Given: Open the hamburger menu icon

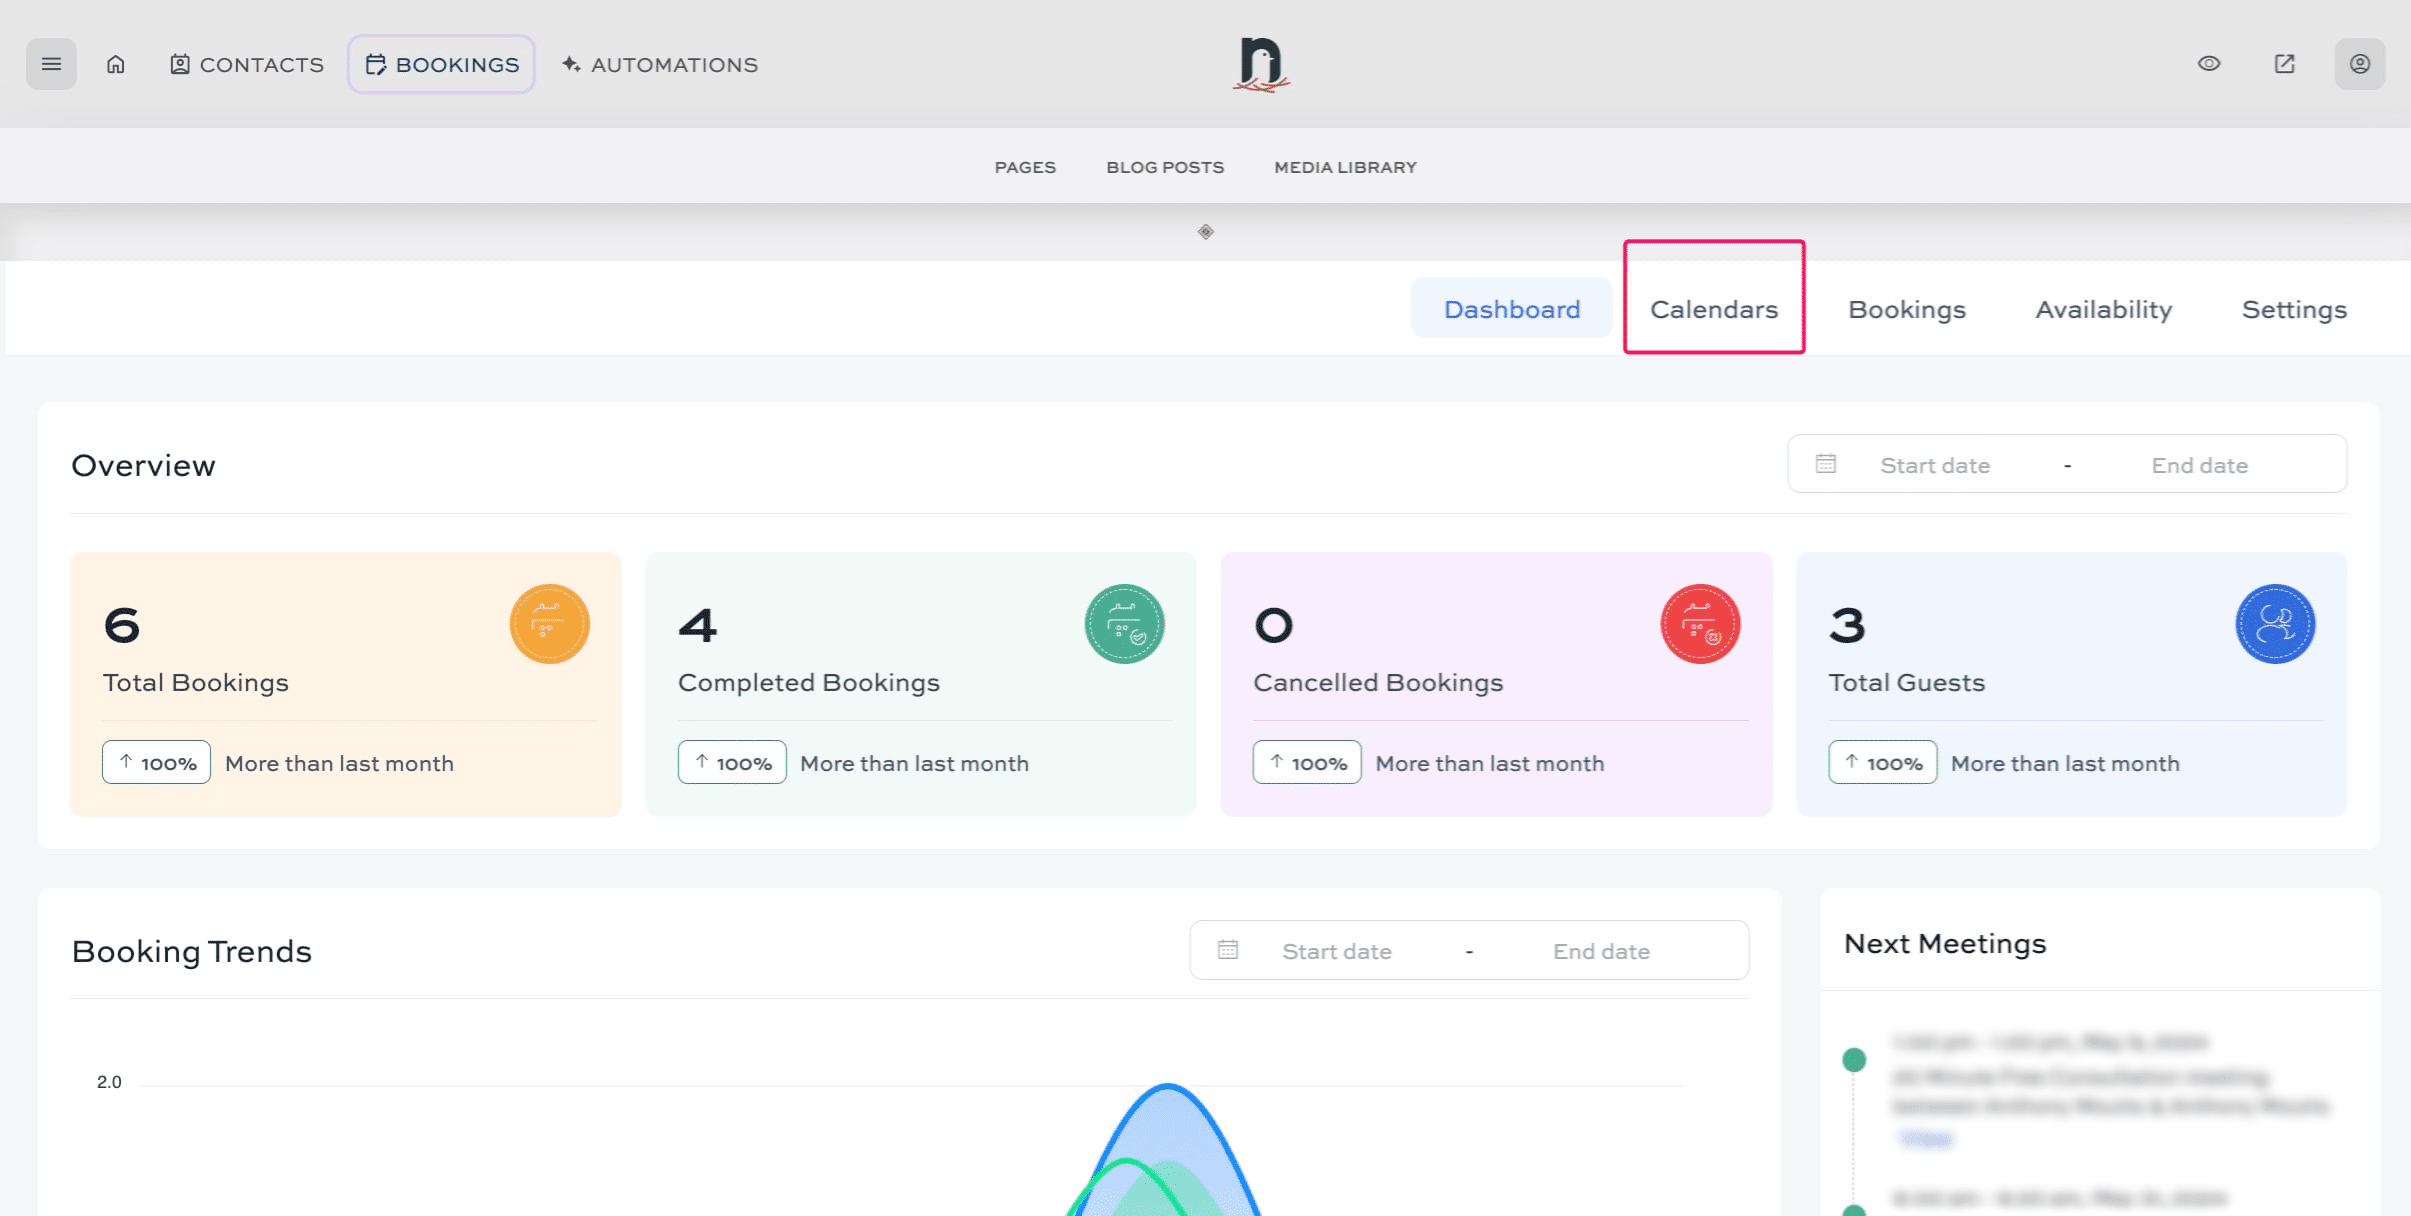Looking at the screenshot, I should (51, 64).
